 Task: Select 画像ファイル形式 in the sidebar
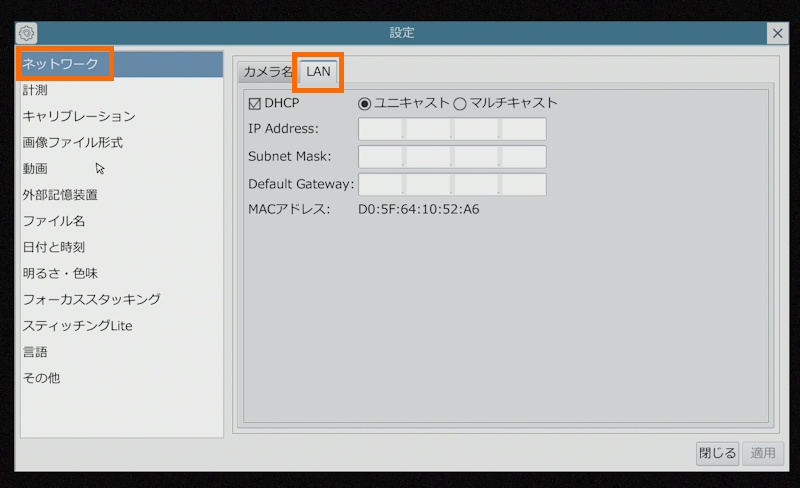click(x=72, y=142)
